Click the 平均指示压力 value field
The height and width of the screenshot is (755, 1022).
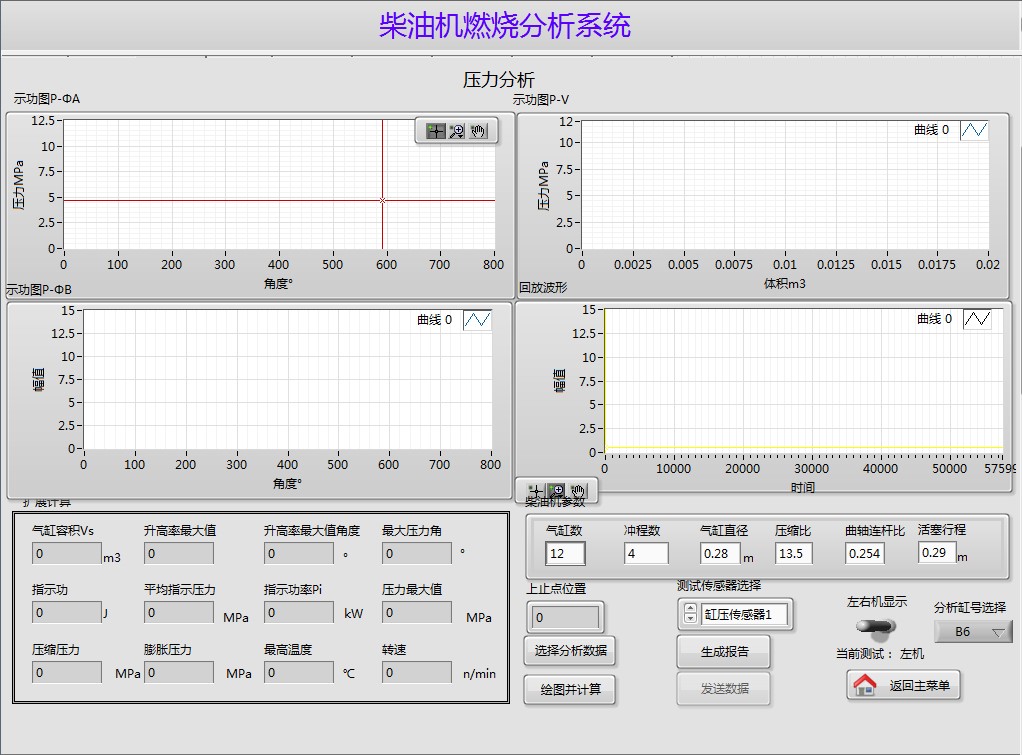click(179, 612)
